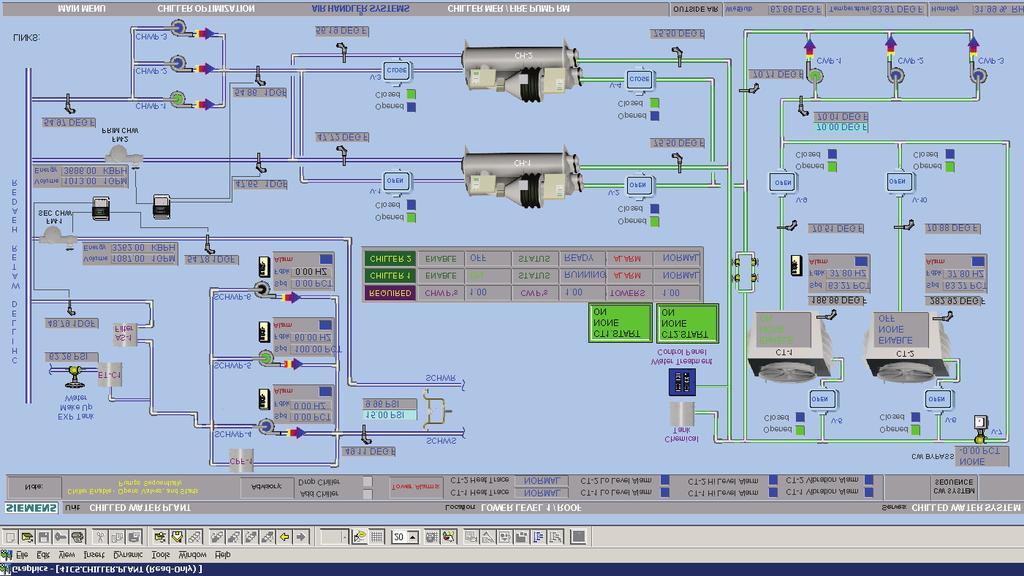Select the CHWP-2 chilled water pump
Viewport: 1024px width, 576px height.
[178, 63]
